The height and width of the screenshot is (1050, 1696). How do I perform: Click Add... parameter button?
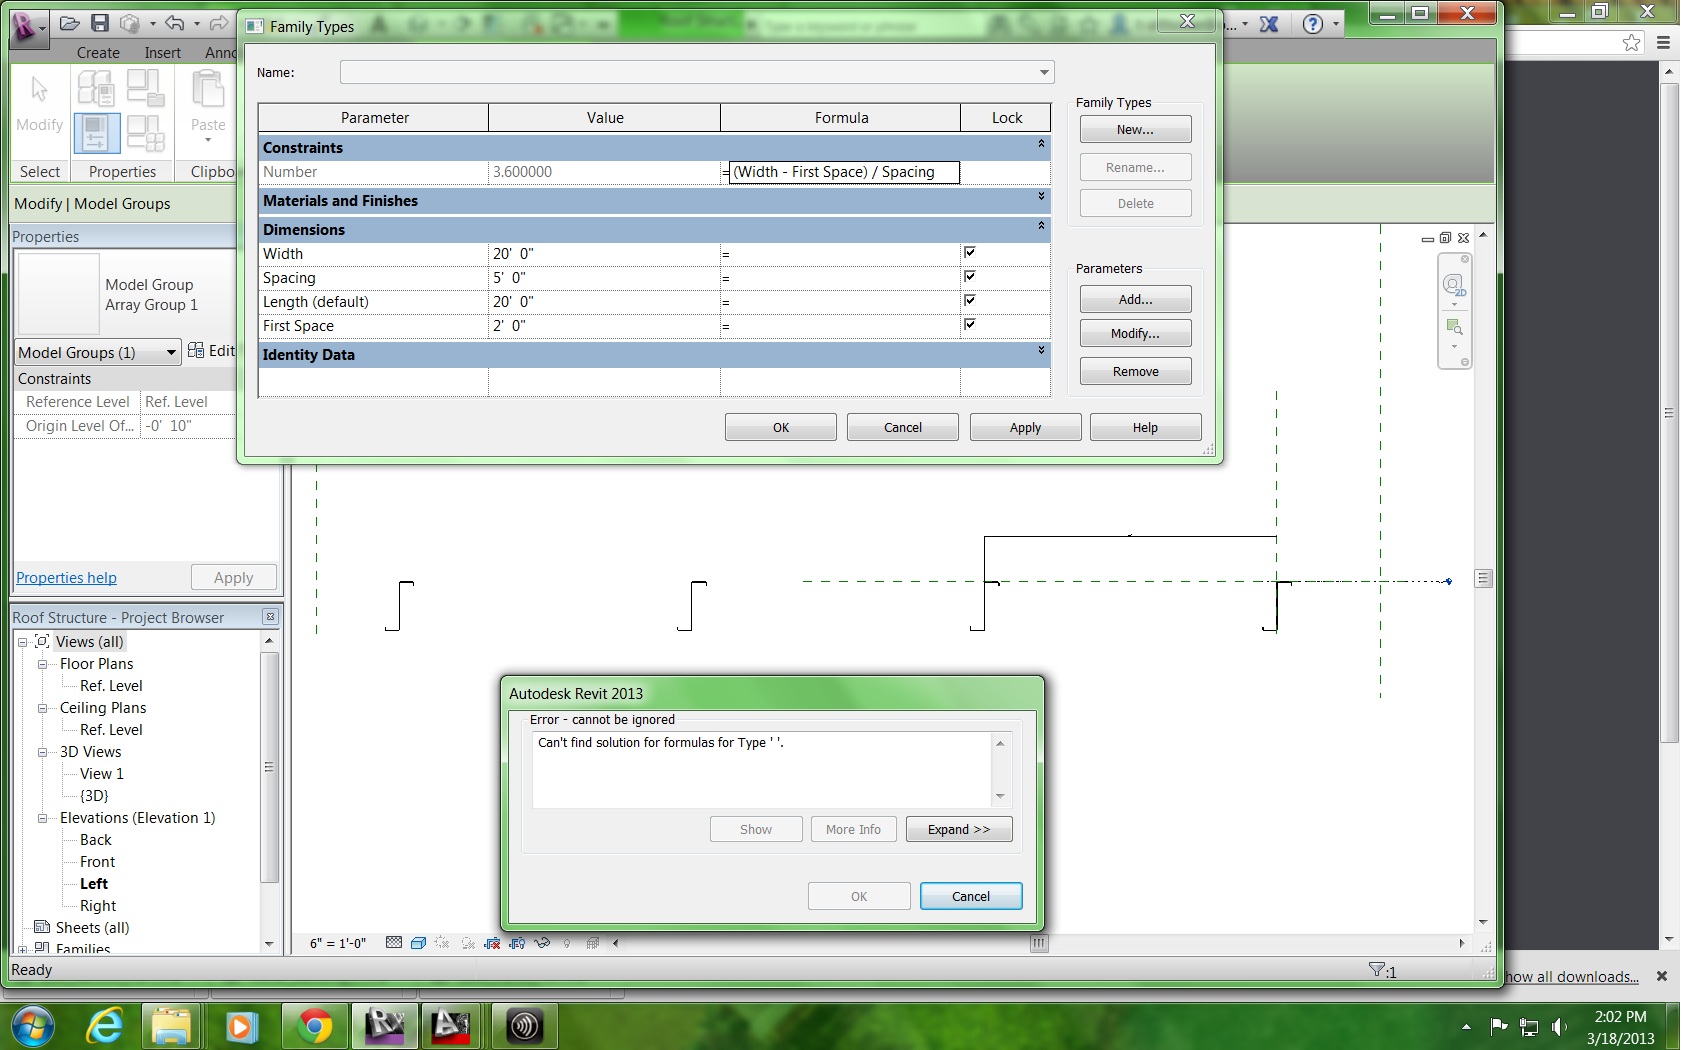(x=1135, y=299)
